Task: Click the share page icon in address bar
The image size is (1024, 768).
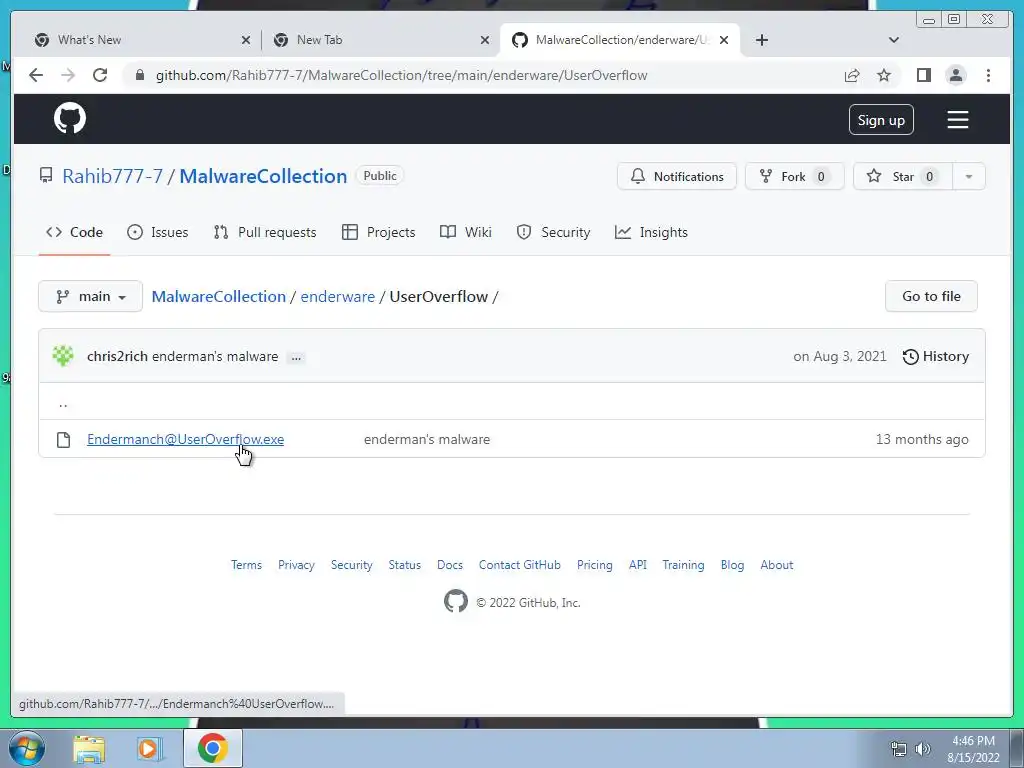Action: pos(852,75)
